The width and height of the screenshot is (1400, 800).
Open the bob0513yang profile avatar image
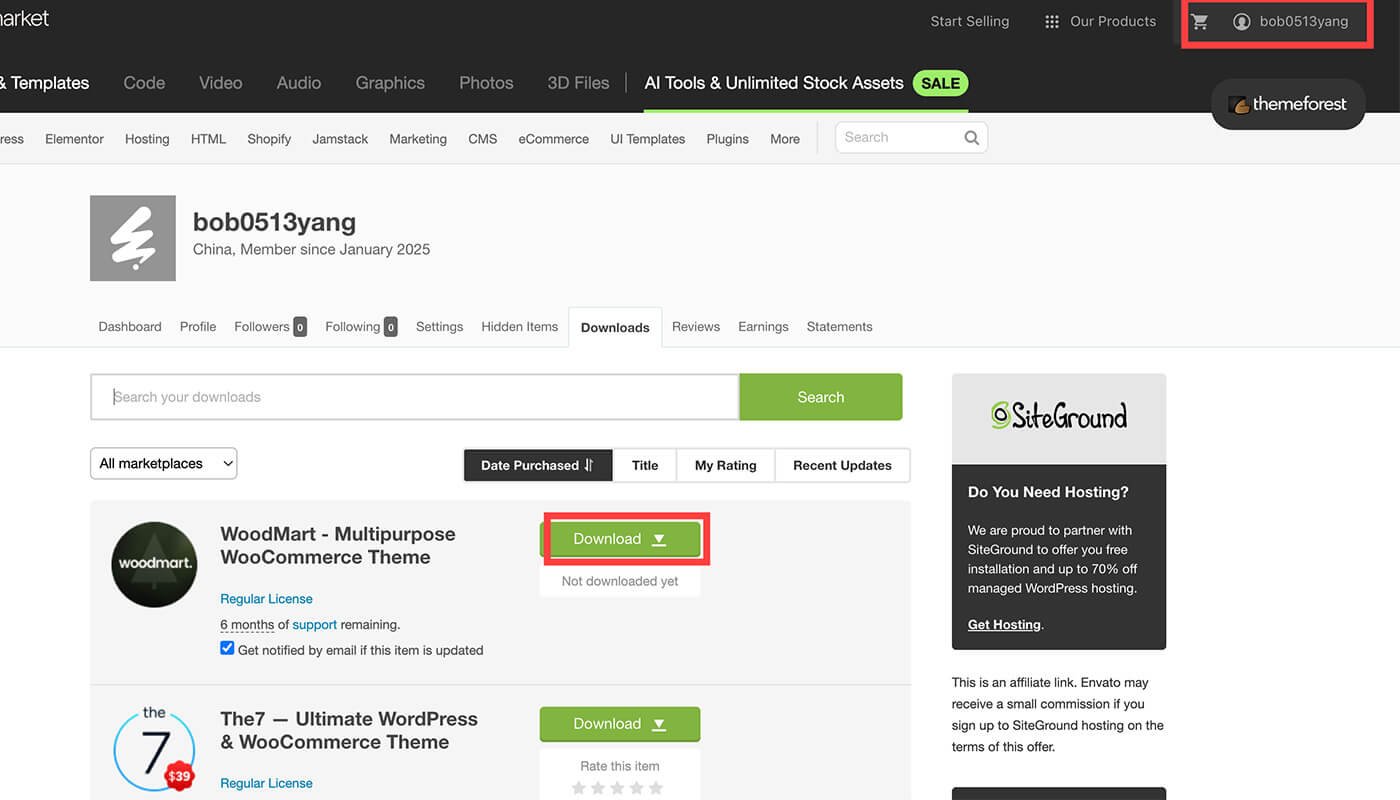pyautogui.click(x=133, y=238)
